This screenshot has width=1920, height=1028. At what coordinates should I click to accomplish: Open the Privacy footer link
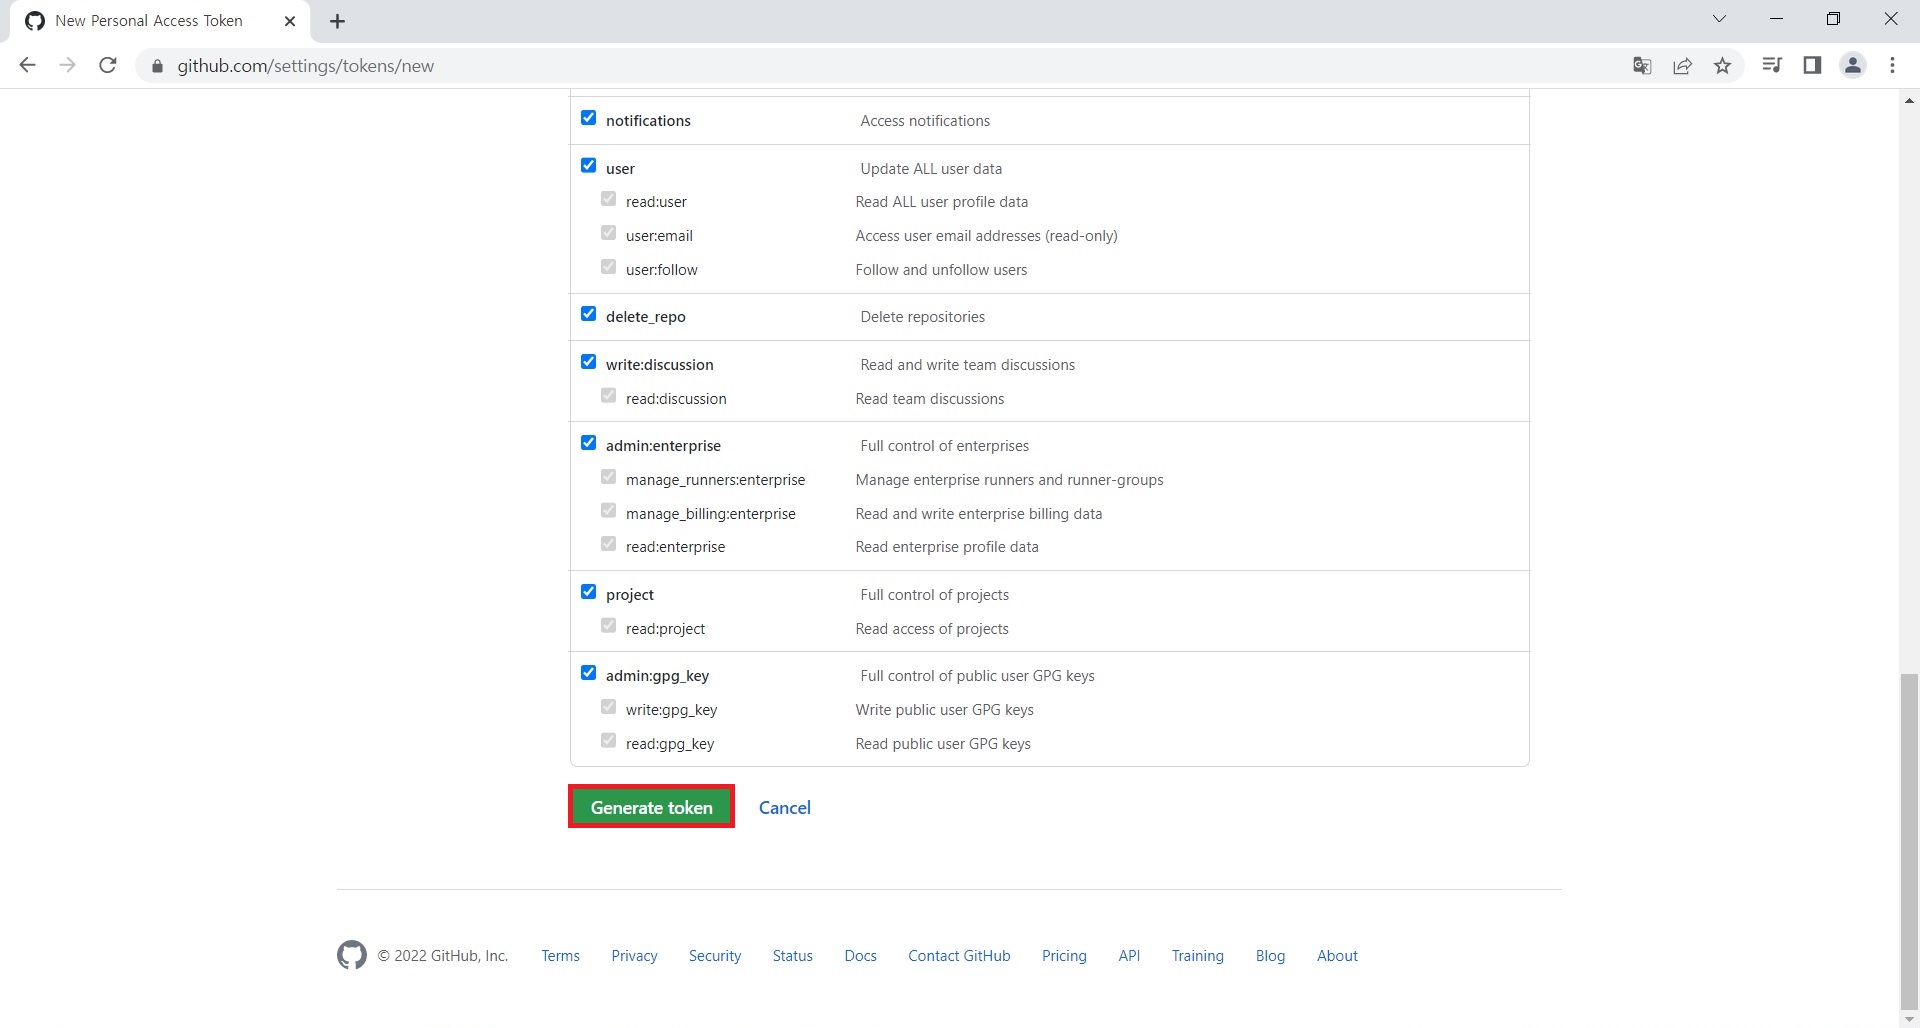(635, 956)
